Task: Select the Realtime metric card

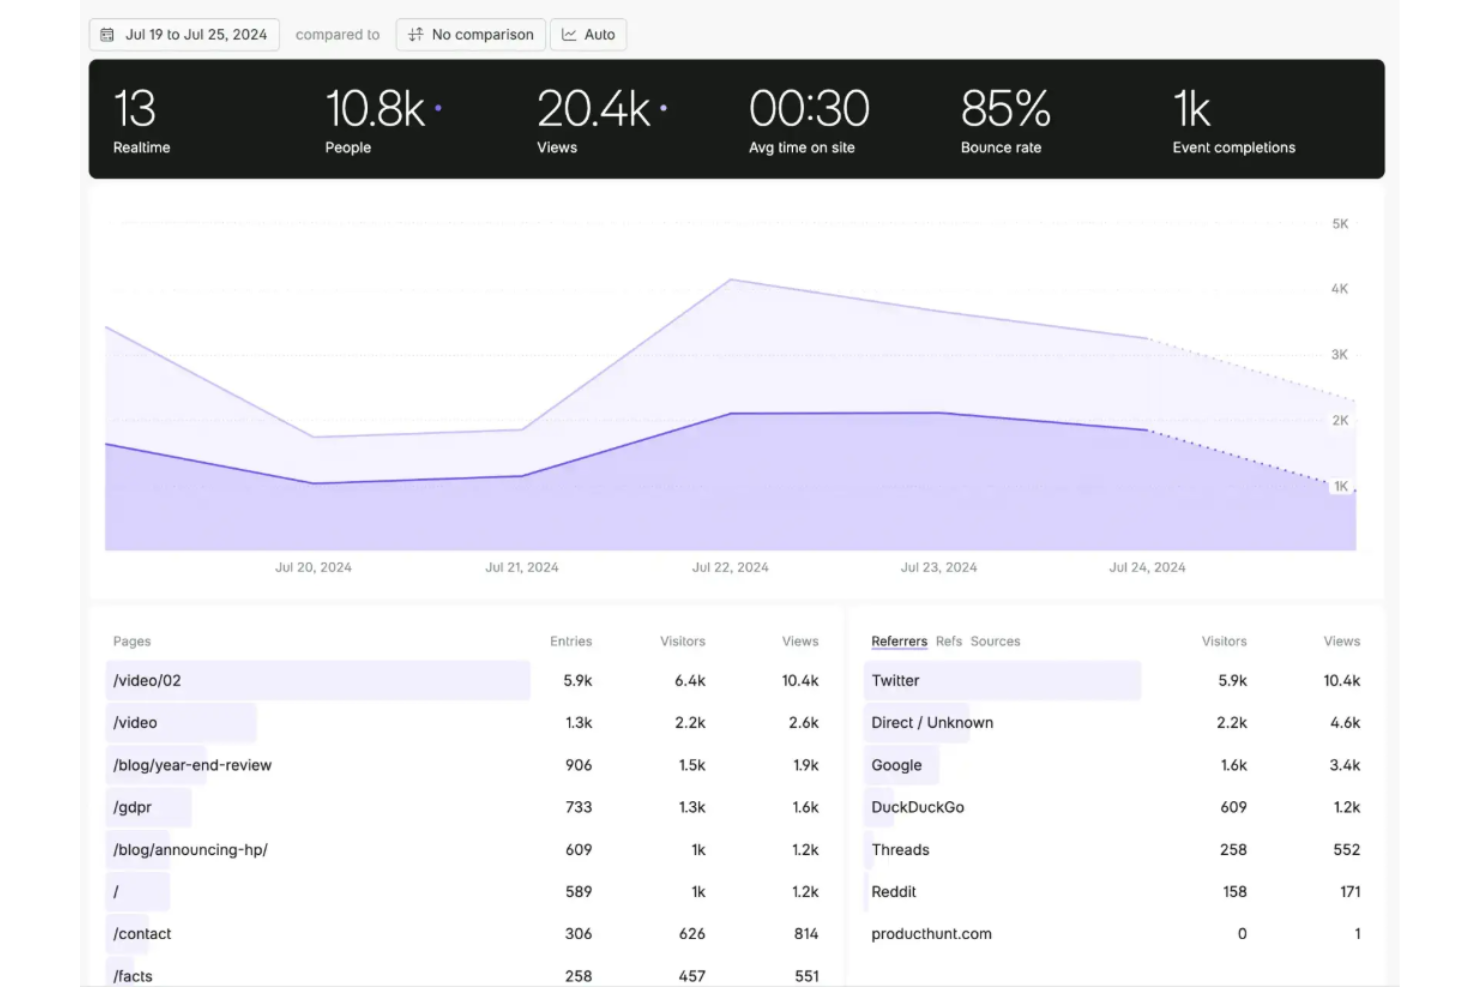Action: click(140, 118)
